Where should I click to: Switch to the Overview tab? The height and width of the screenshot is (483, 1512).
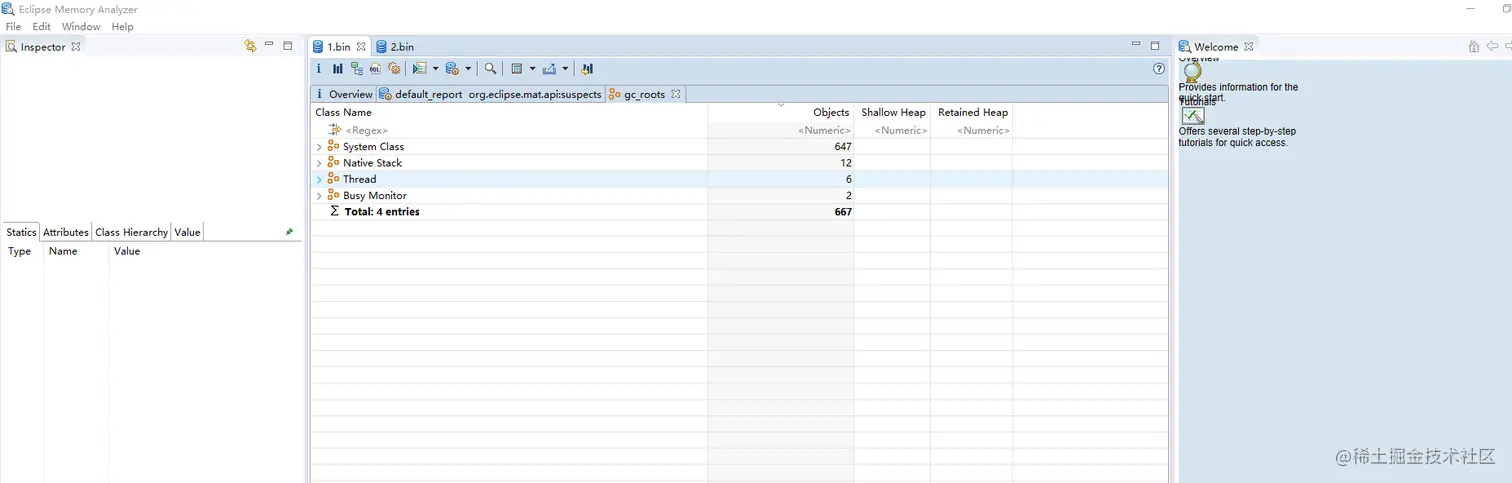[343, 94]
